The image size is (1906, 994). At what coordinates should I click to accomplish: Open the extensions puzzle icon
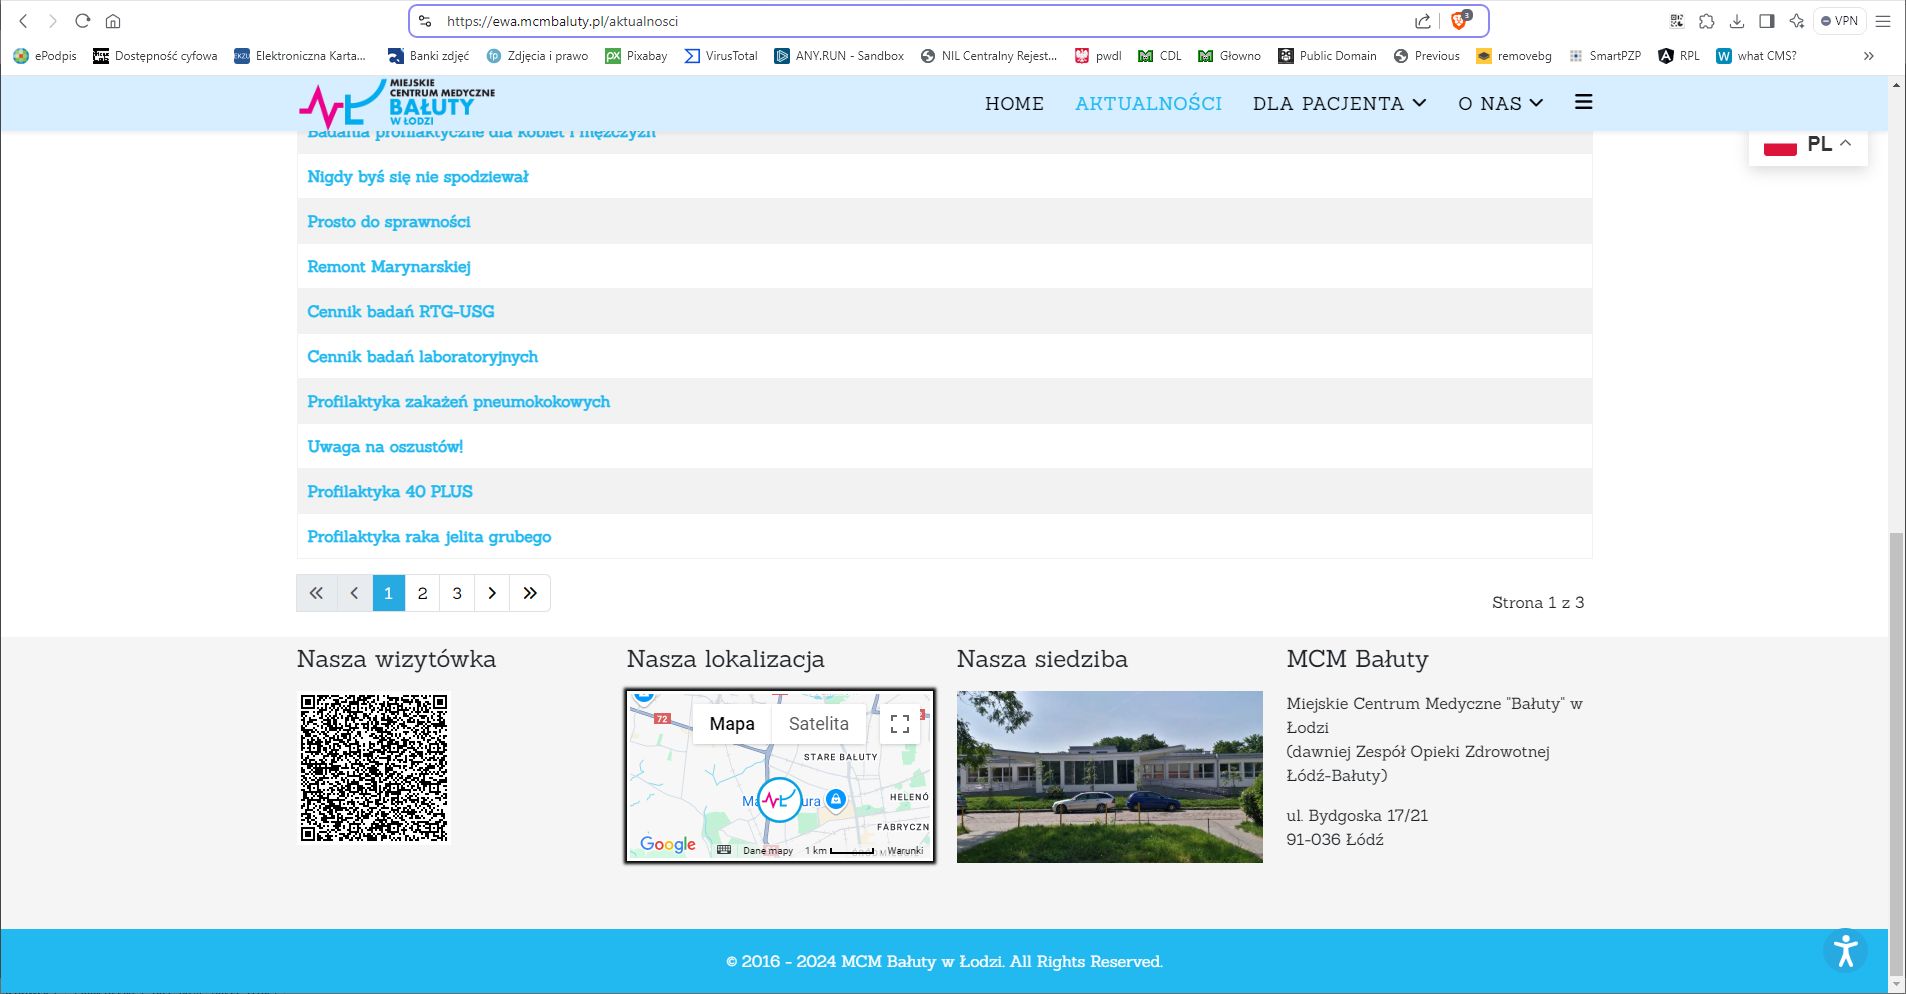pos(1707,21)
